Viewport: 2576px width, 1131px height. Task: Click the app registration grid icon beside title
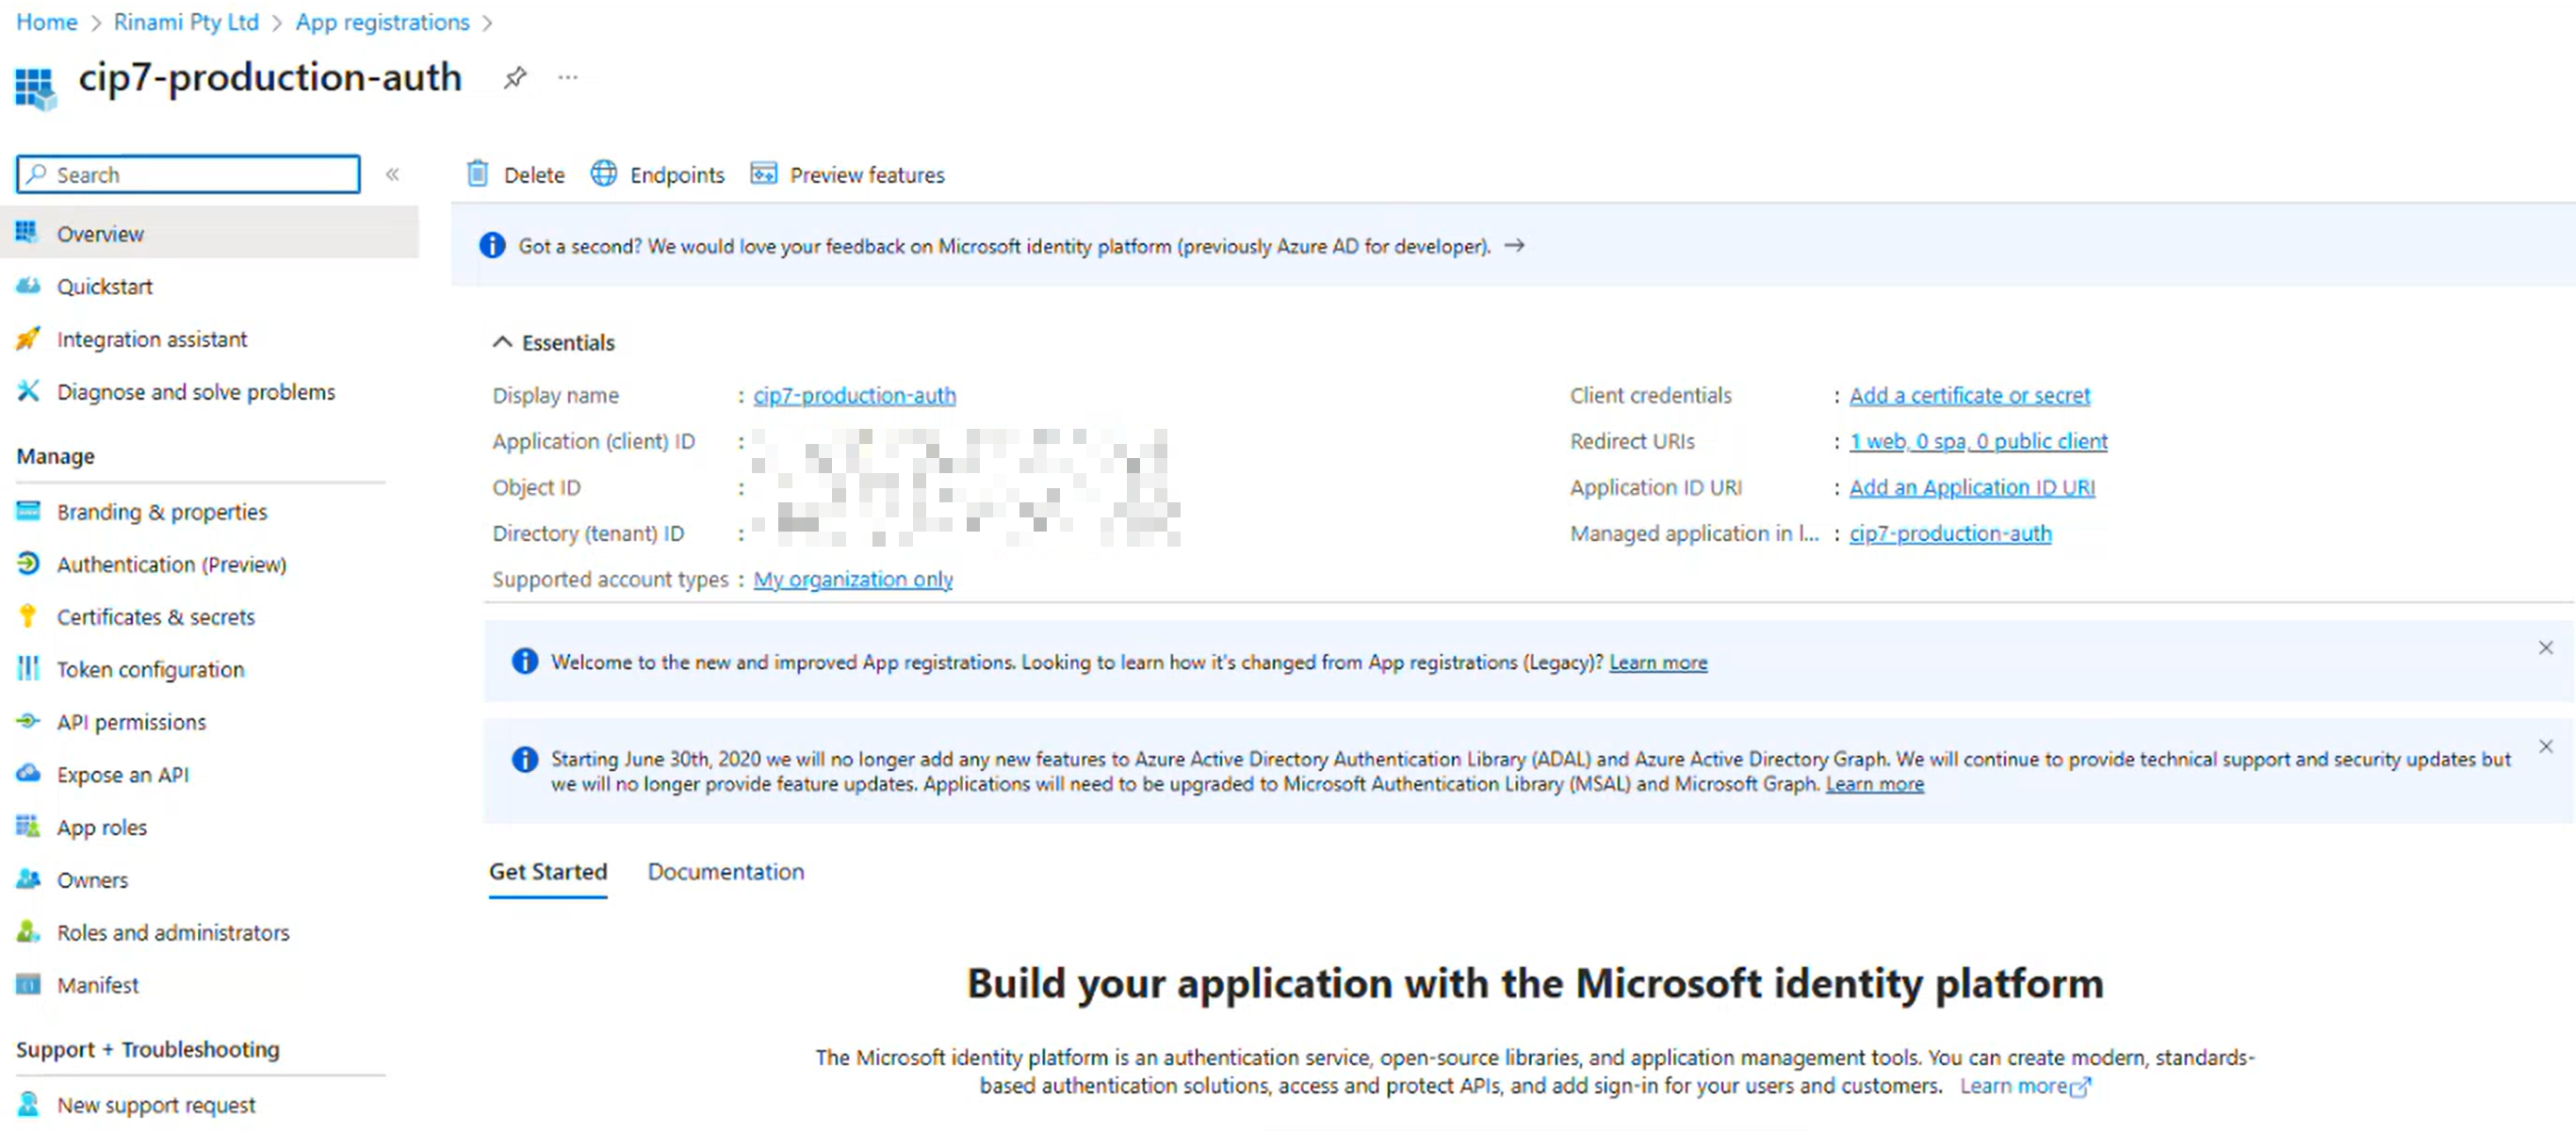[x=34, y=87]
